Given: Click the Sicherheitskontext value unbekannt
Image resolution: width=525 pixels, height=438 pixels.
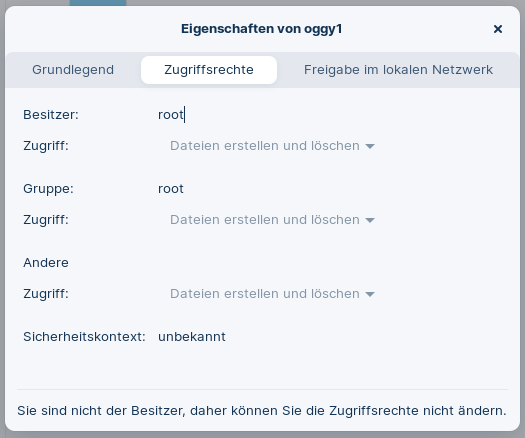Looking at the screenshot, I should [x=192, y=337].
